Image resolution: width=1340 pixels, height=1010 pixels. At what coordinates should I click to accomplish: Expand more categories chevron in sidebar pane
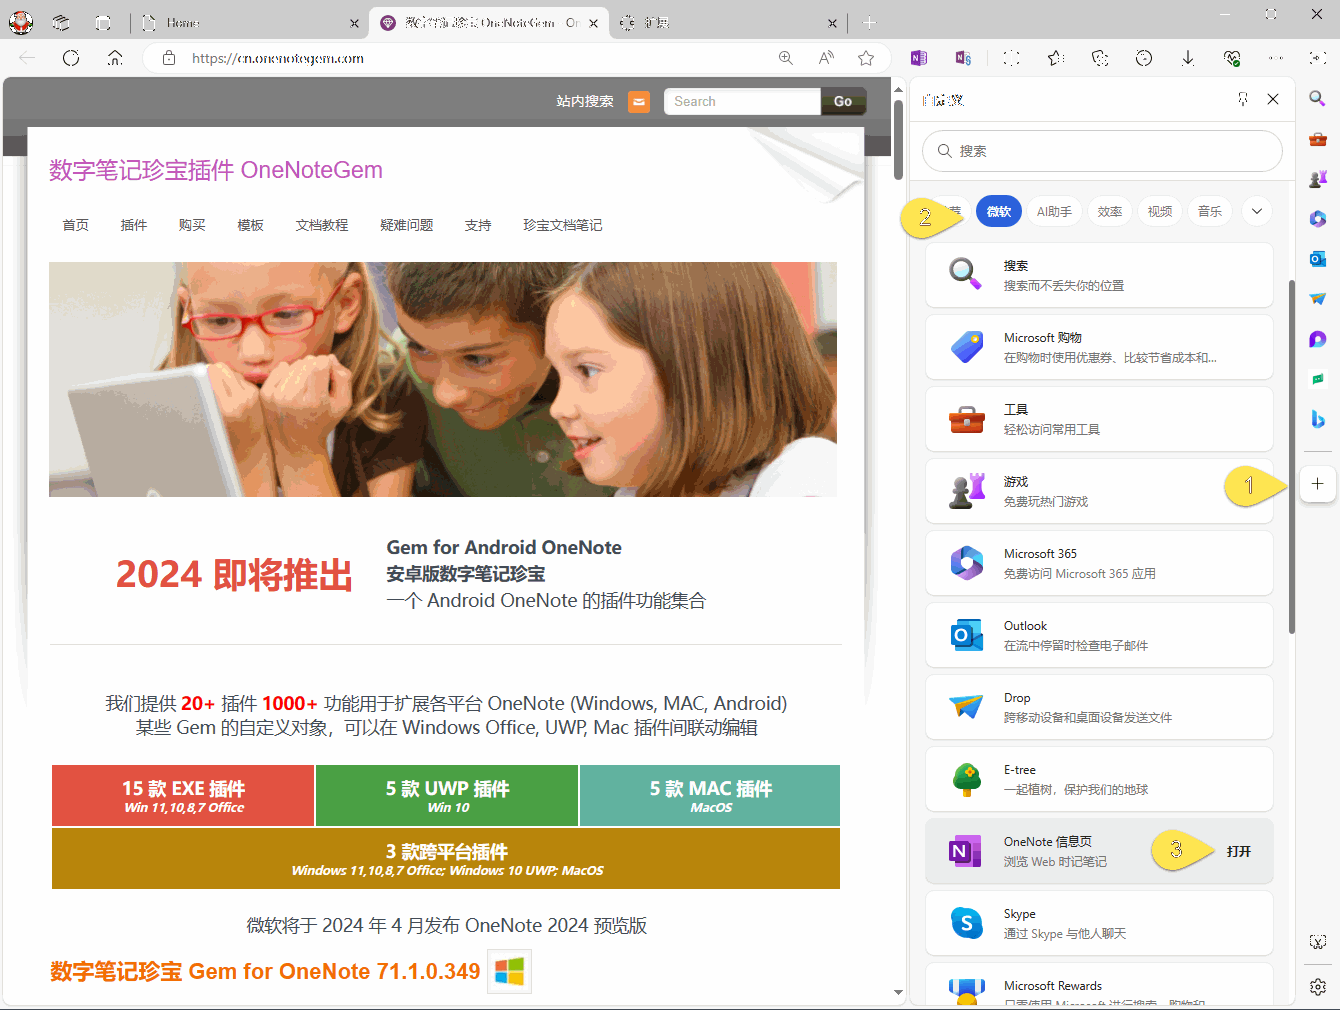pyautogui.click(x=1257, y=211)
